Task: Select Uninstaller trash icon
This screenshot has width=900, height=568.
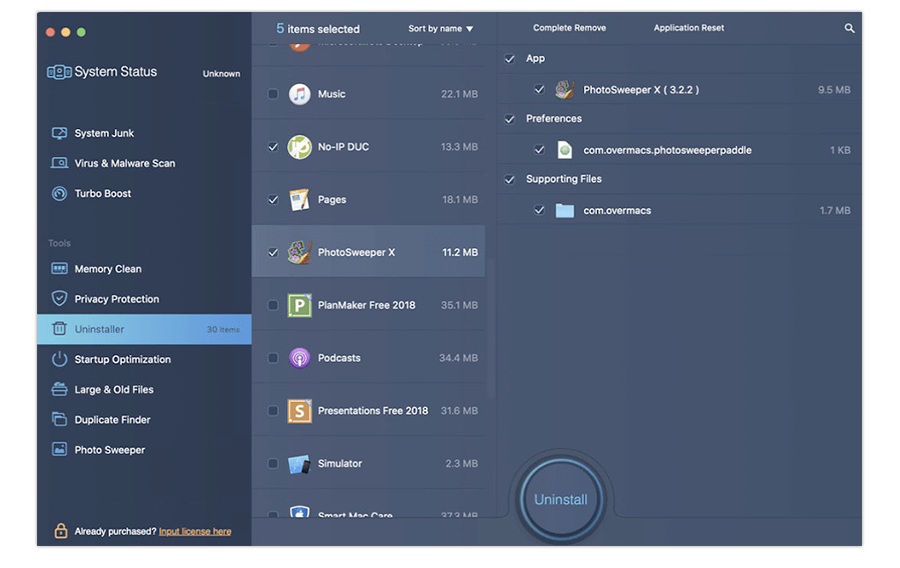Action: (x=59, y=329)
